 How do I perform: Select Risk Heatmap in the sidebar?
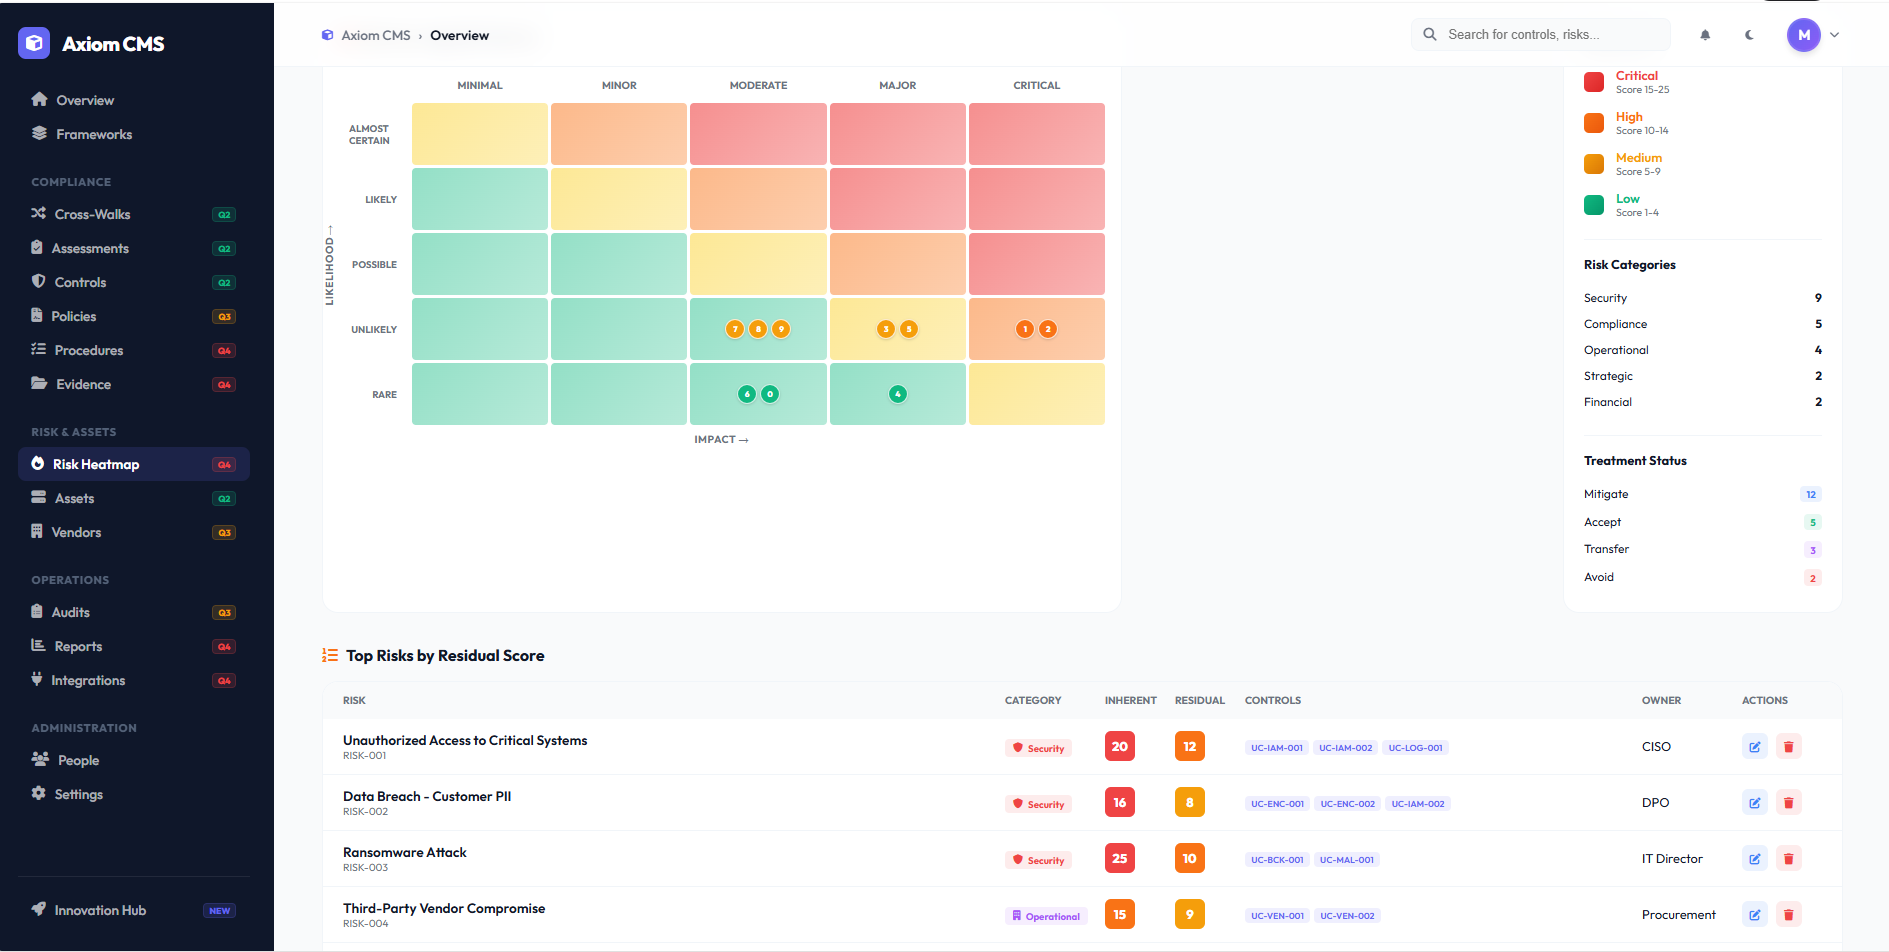pos(96,464)
